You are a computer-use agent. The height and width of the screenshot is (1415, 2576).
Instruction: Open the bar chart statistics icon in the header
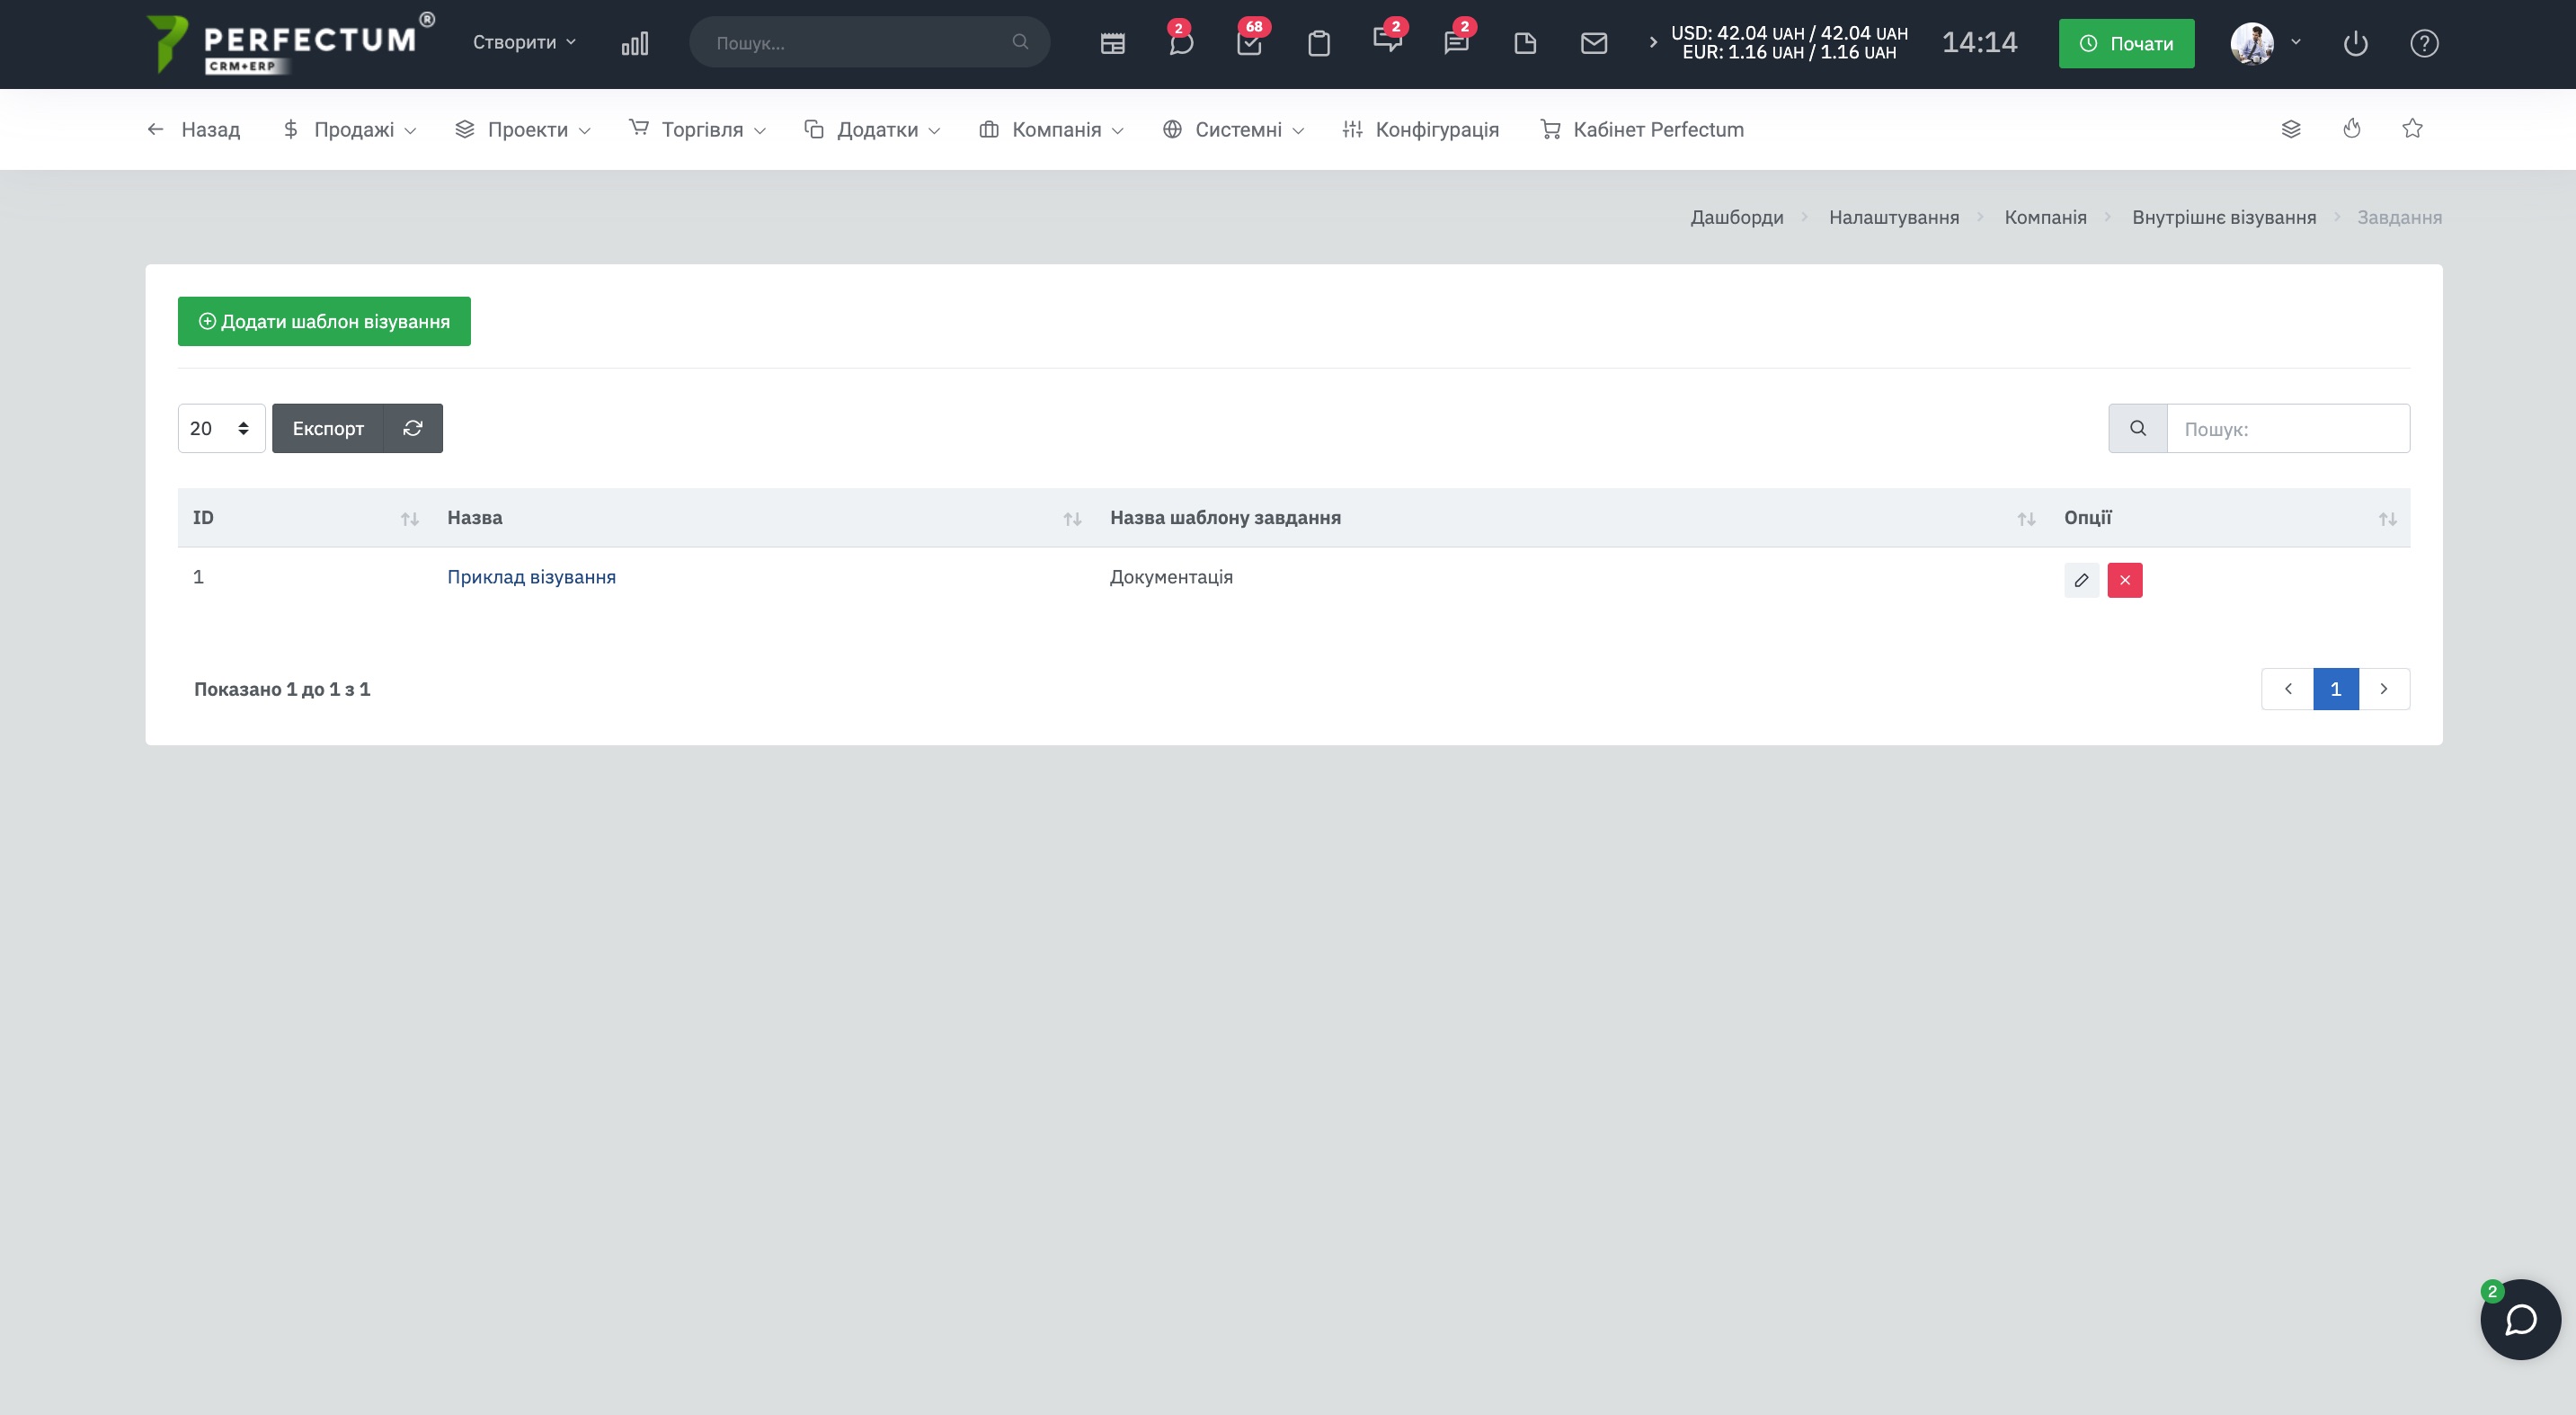(635, 43)
